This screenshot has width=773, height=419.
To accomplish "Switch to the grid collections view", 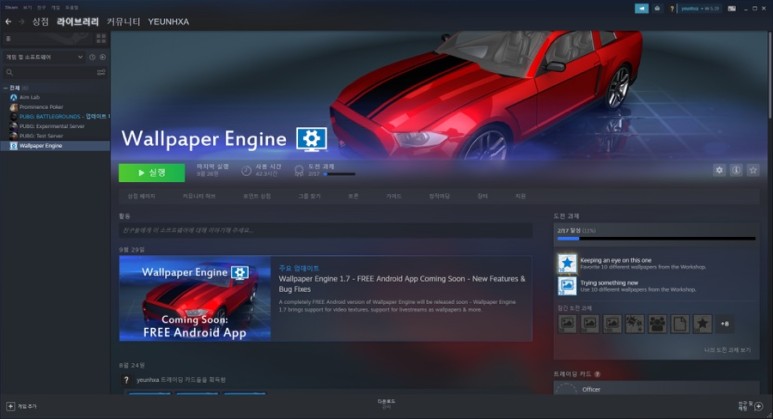I will [x=101, y=38].
